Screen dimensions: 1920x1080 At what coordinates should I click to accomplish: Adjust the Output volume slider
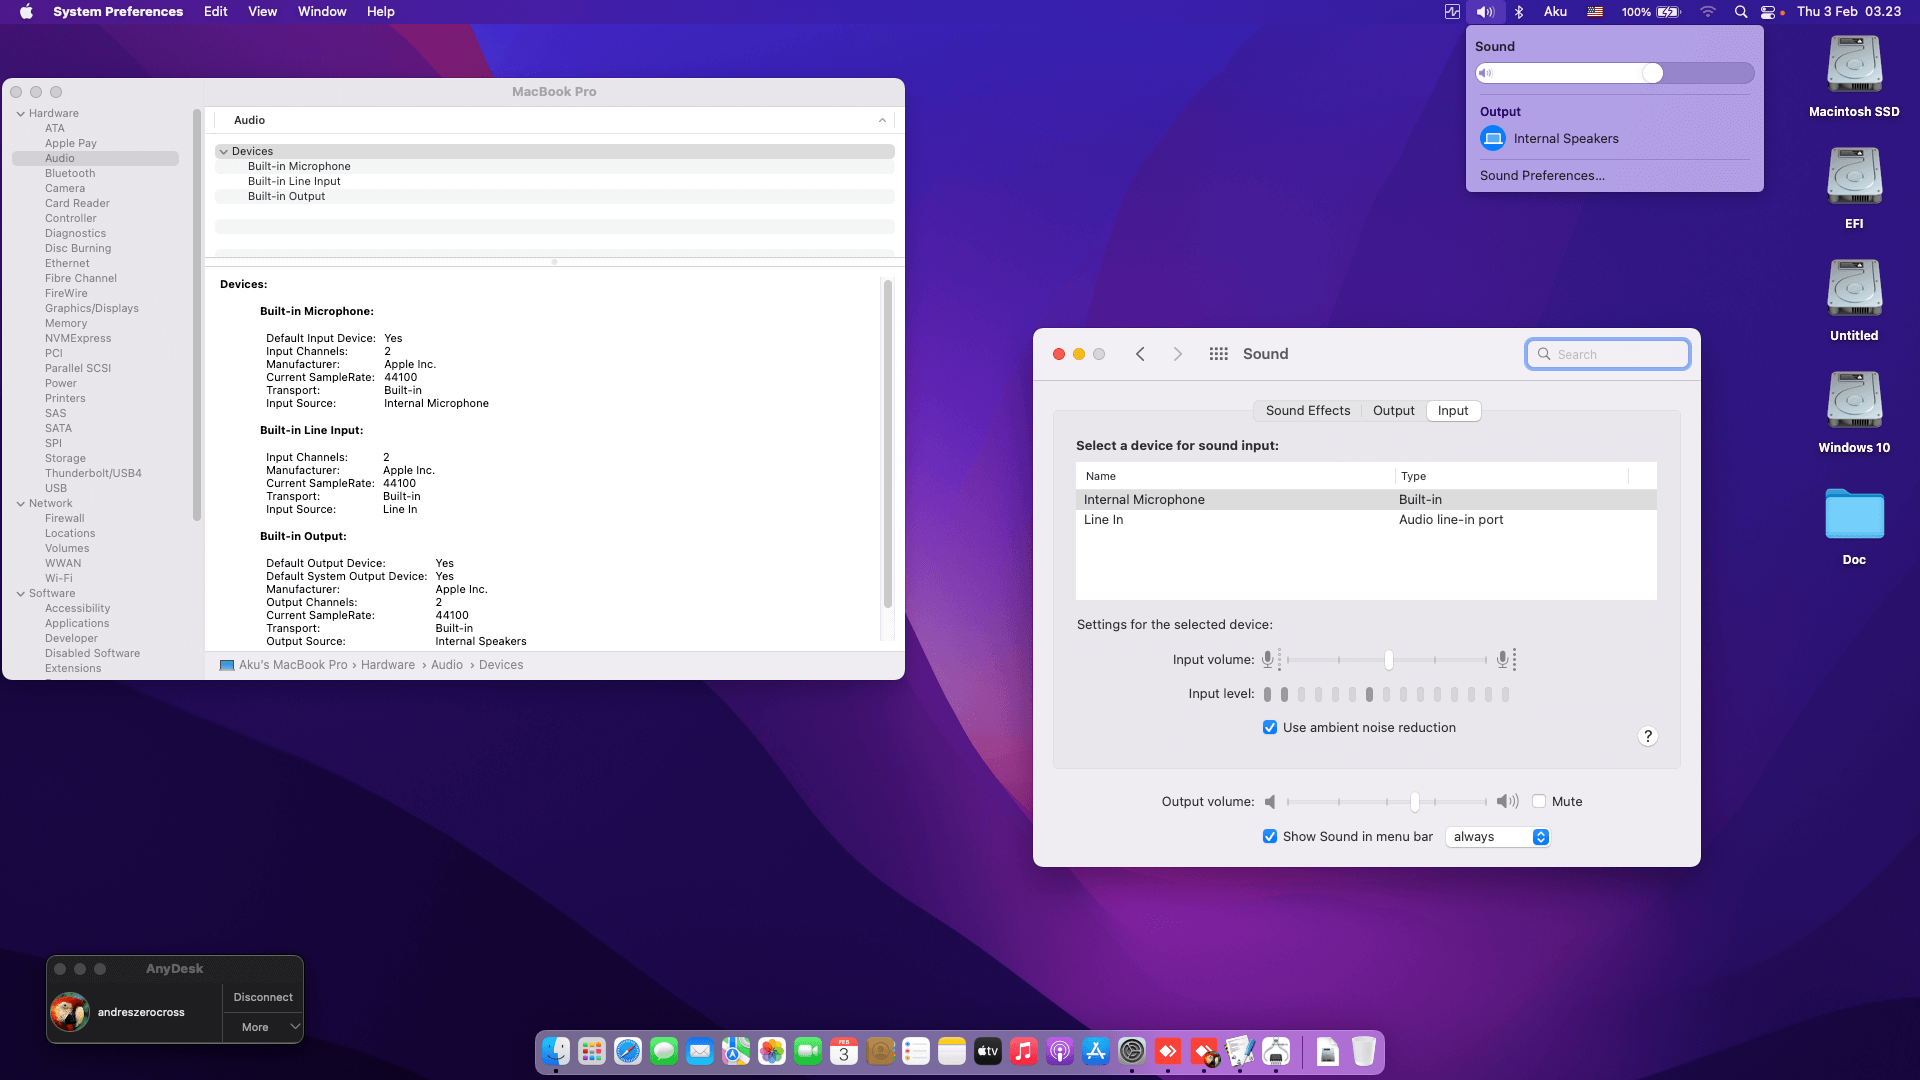[1414, 801]
